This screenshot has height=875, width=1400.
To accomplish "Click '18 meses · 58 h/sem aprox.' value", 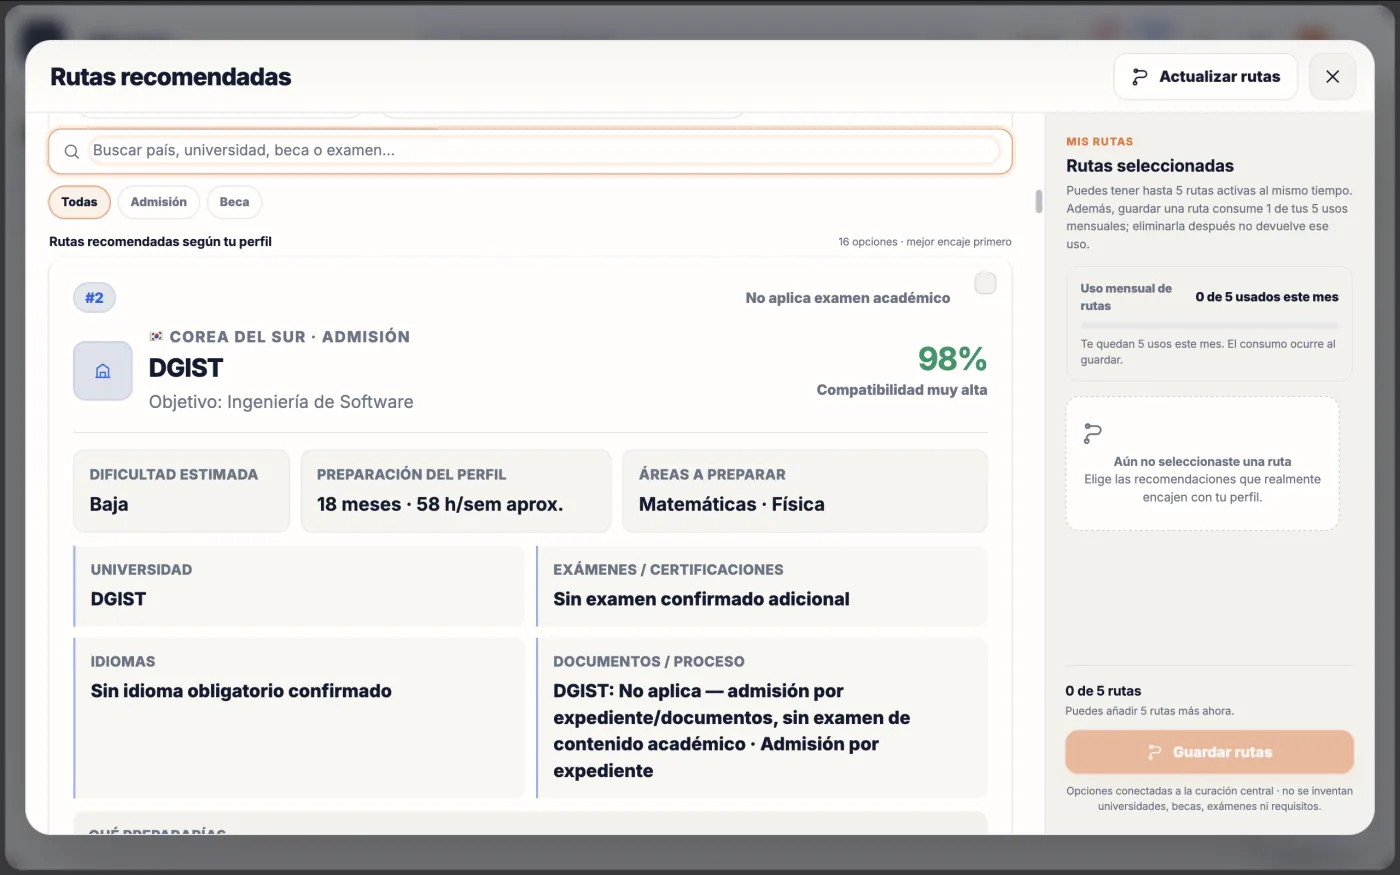I will tap(440, 504).
